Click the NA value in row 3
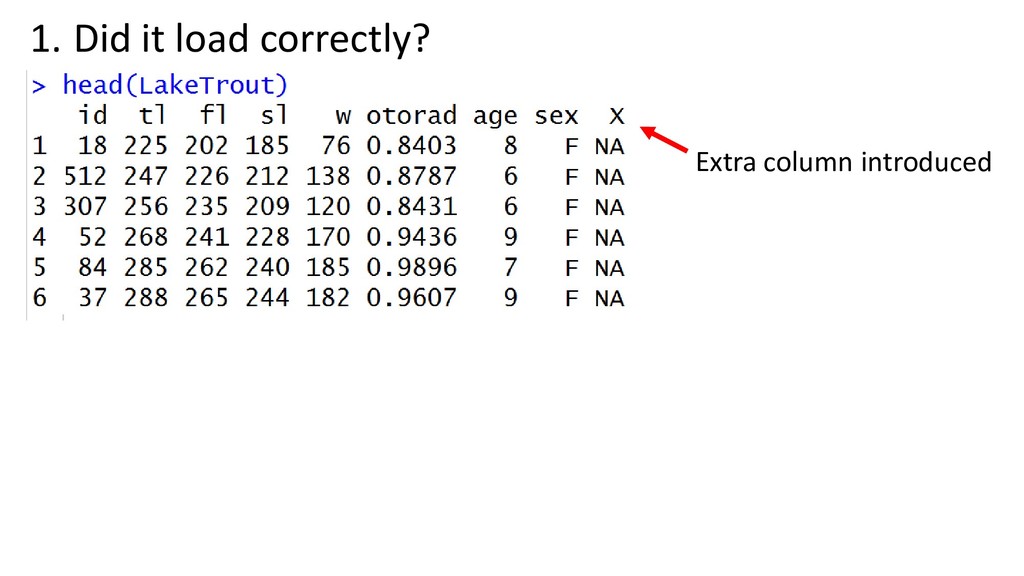 609,208
